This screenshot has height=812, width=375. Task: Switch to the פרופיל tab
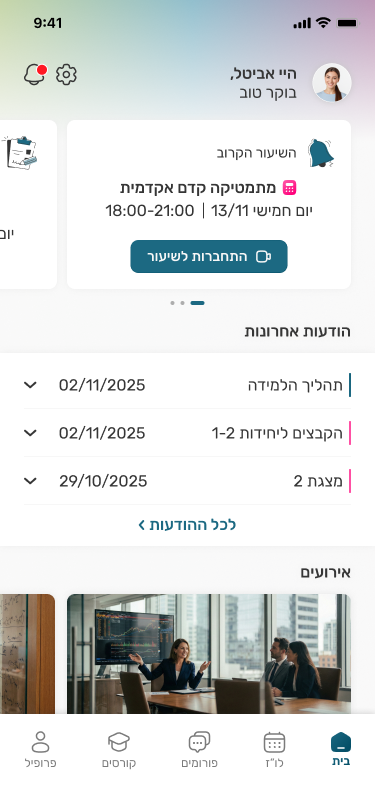40,749
